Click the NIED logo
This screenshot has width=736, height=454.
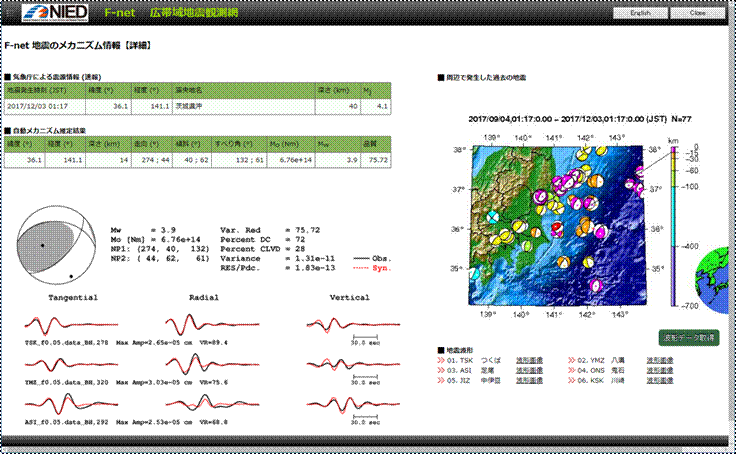tap(55, 12)
